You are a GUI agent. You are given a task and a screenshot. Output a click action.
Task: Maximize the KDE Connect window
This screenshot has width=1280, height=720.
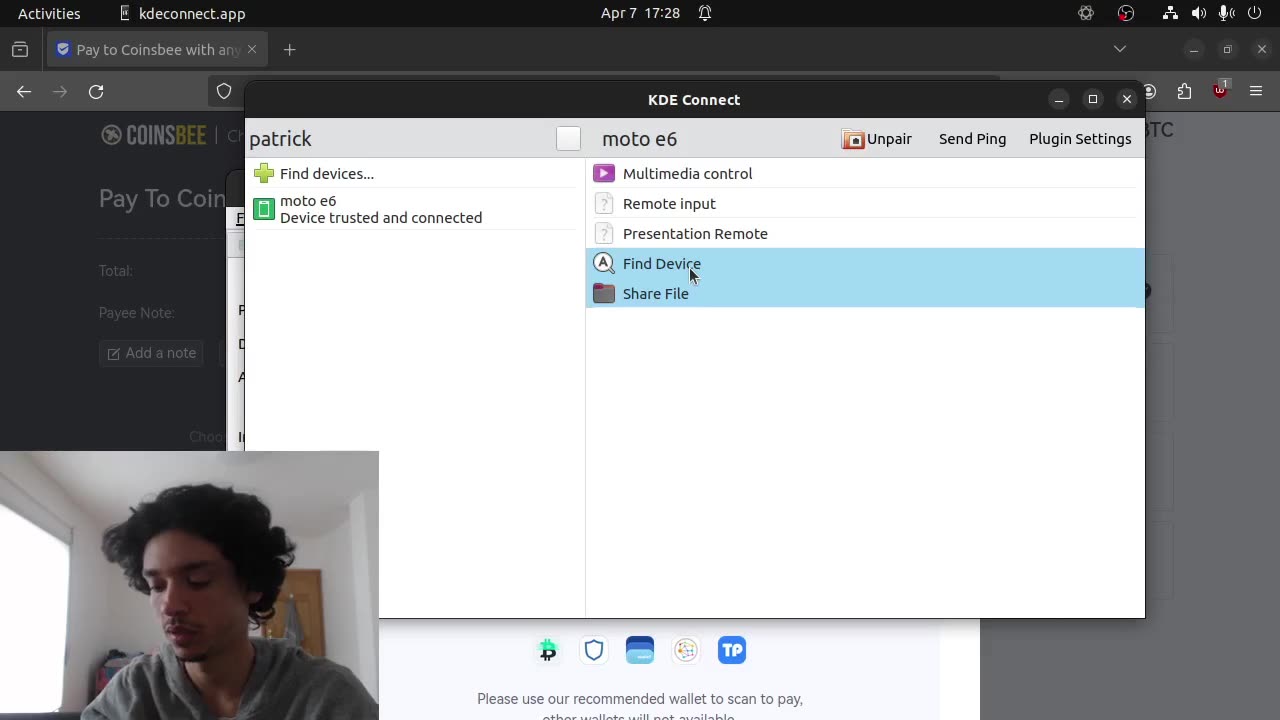click(1093, 99)
